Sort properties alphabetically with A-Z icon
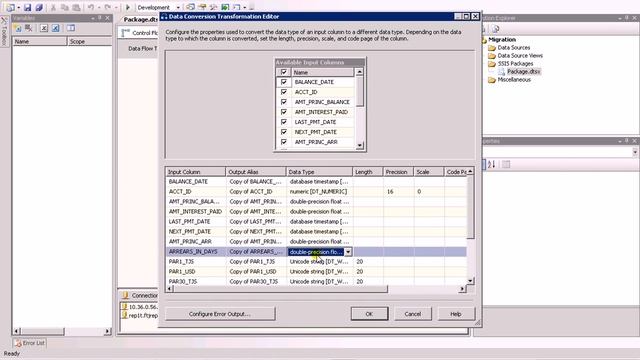640x360 pixels. [491, 164]
